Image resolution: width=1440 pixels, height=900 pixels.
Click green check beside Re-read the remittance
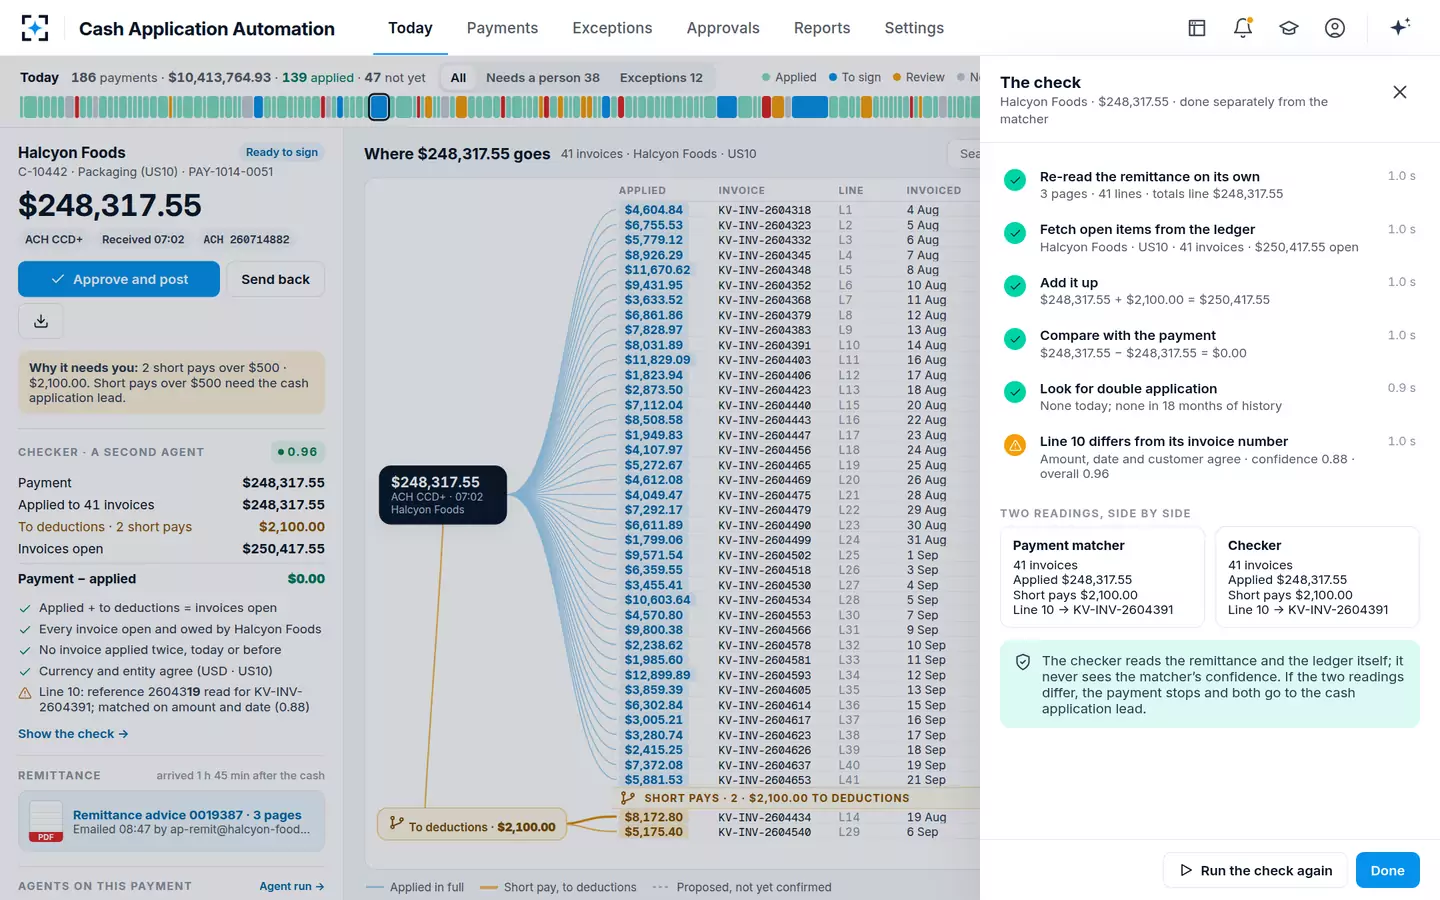pos(1015,180)
